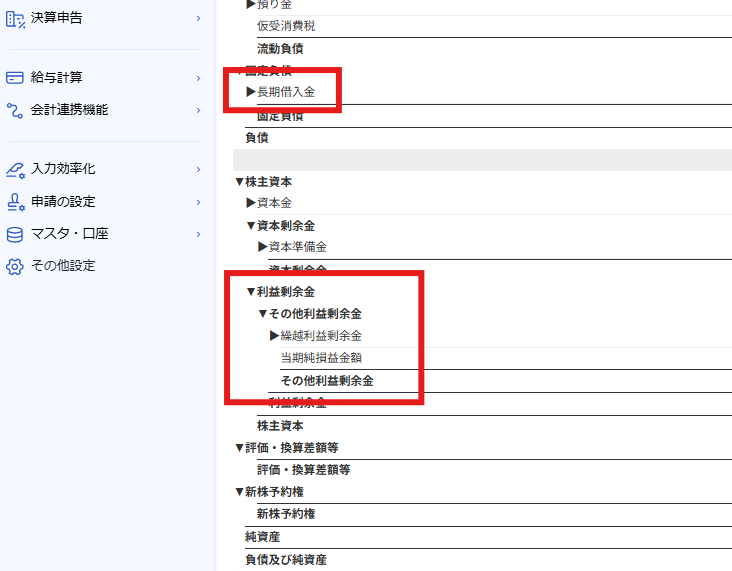Expand the 資本準備金 row
Screen dimensions: 732x571
(x=263, y=247)
